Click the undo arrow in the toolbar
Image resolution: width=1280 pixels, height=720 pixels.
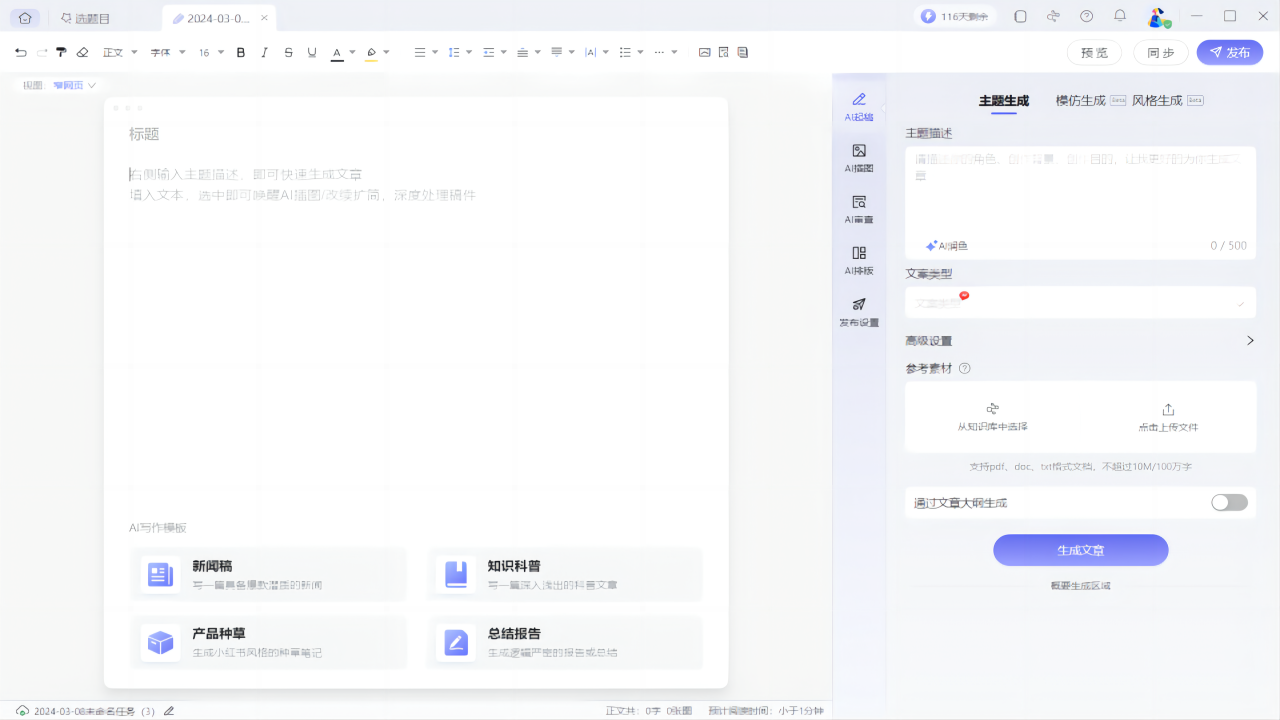(x=20, y=52)
